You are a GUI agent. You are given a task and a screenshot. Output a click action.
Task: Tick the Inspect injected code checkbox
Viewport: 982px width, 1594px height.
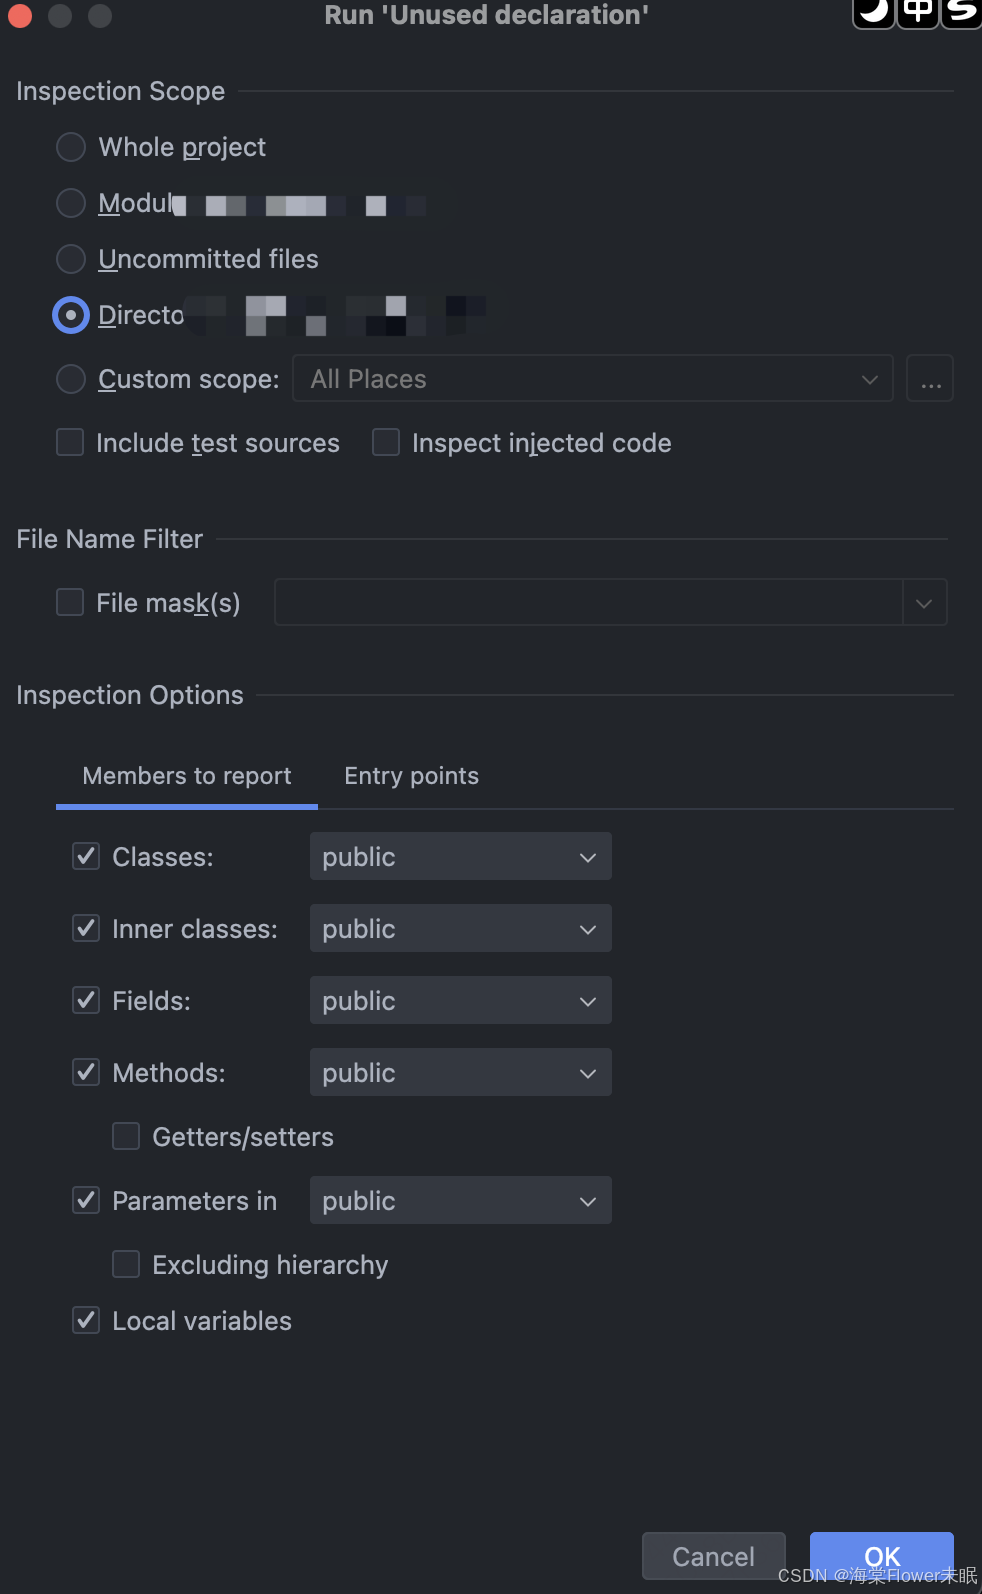386,442
